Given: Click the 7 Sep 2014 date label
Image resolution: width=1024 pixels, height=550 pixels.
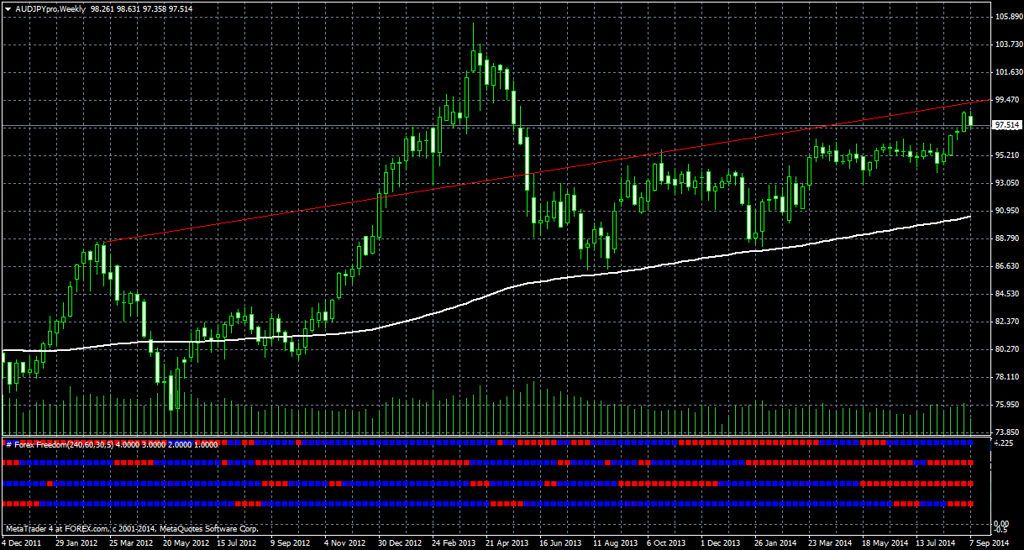Looking at the screenshot, I should pos(990,542).
